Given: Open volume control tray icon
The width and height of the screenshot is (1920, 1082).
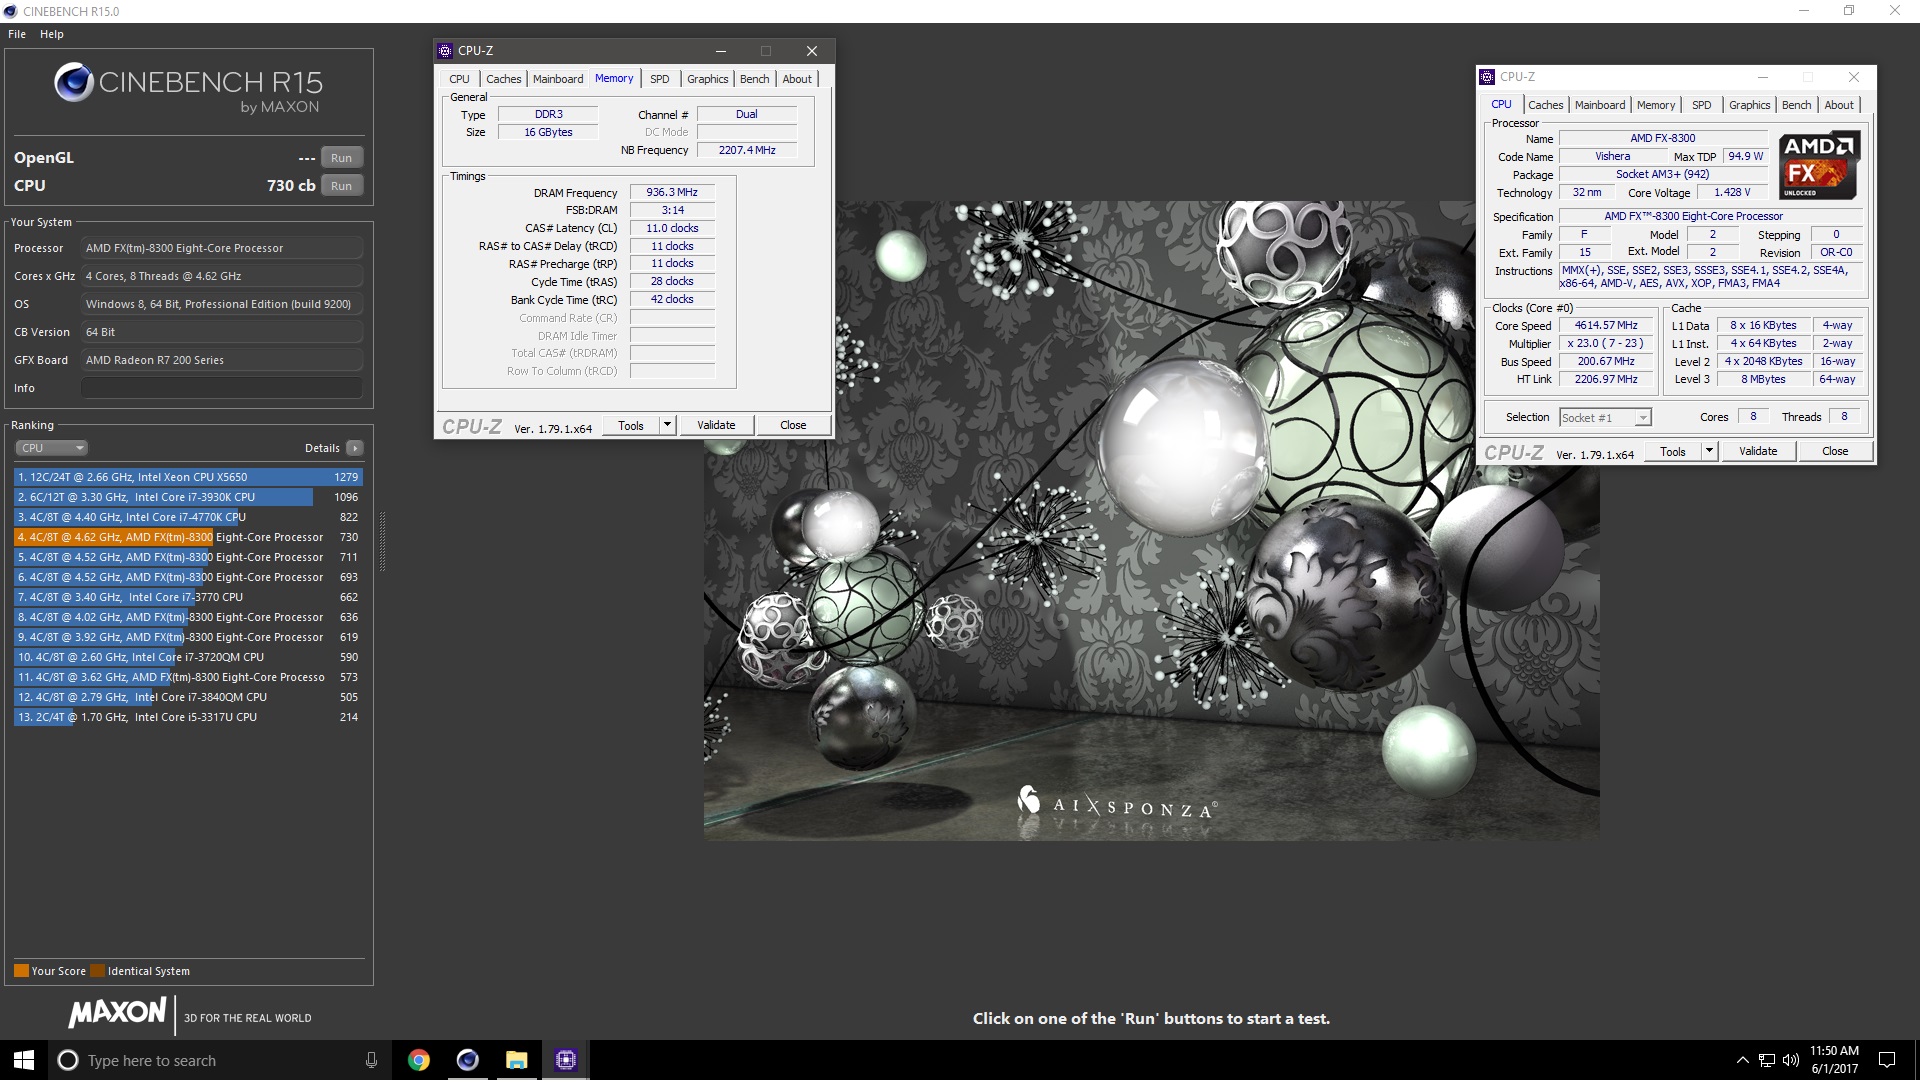Looking at the screenshot, I should pyautogui.click(x=1790, y=1060).
